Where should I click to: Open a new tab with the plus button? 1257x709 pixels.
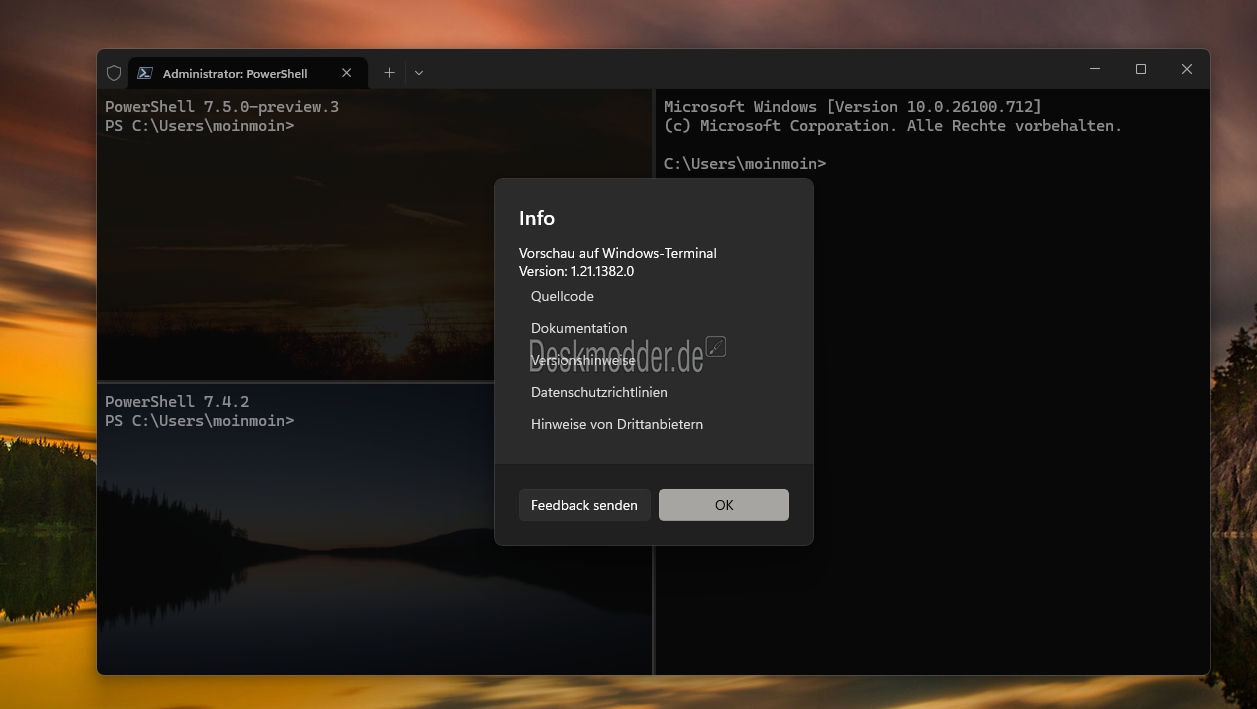(x=389, y=73)
